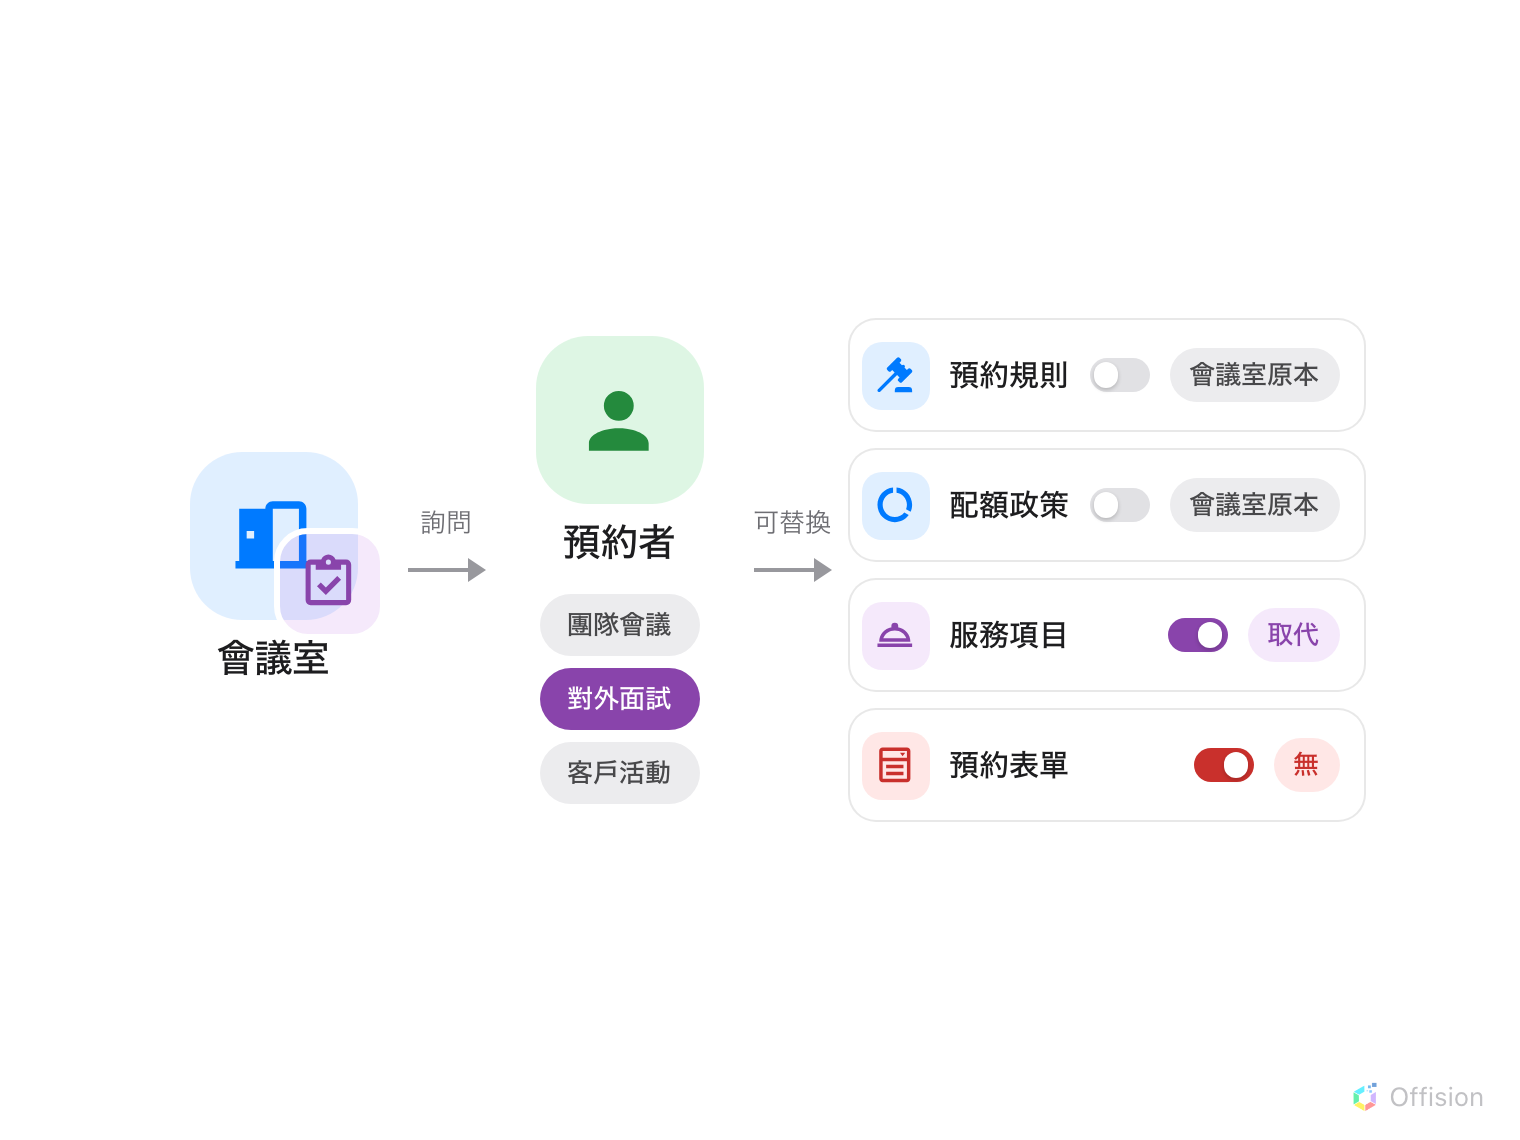Viewport: 1520px width, 1140px height.
Task: Click the 會議室 caption text
Action: tap(274, 658)
